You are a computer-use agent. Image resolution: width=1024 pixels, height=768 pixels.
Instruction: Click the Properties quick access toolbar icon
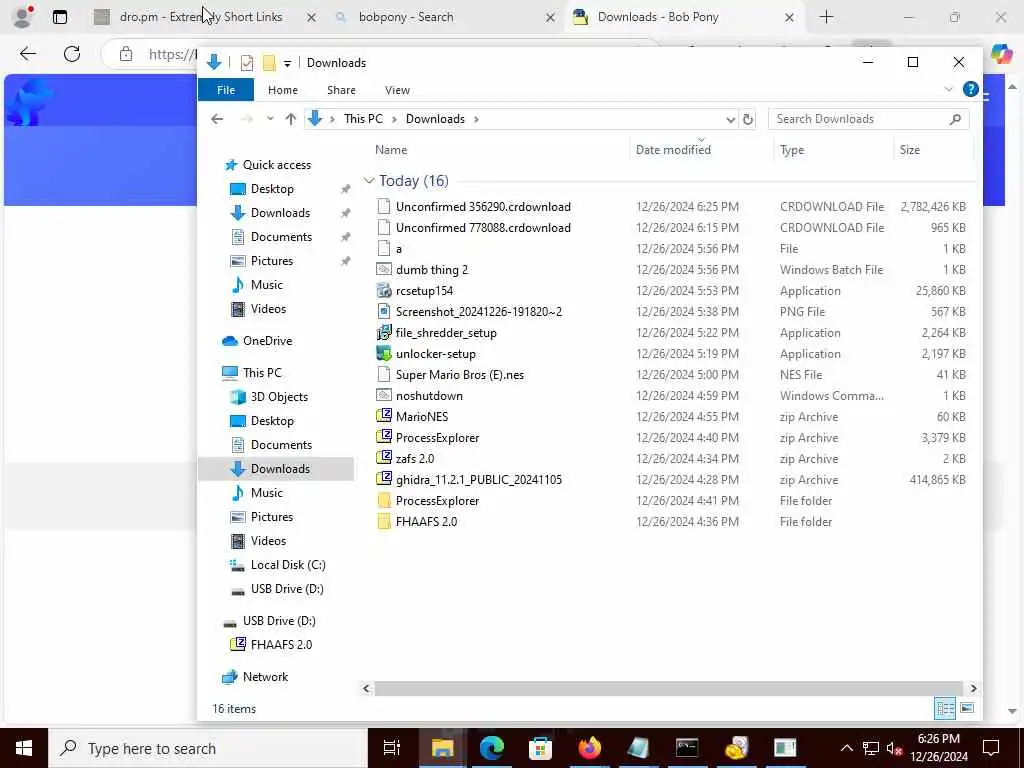[x=247, y=63]
